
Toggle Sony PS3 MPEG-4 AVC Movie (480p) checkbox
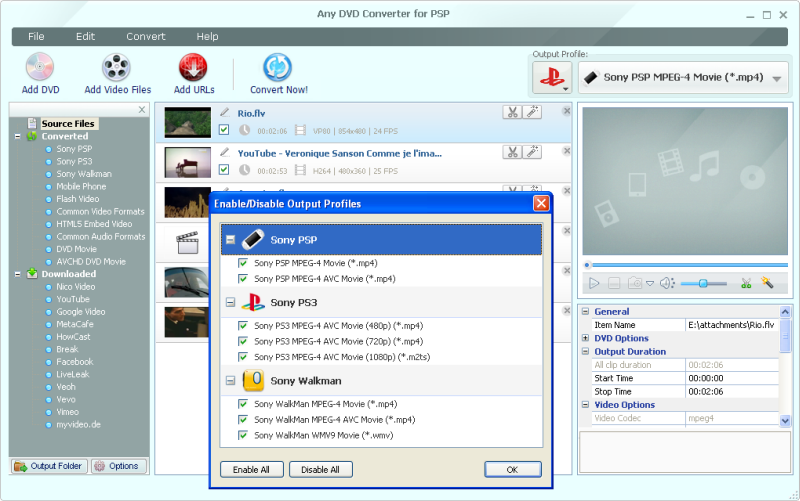point(243,325)
